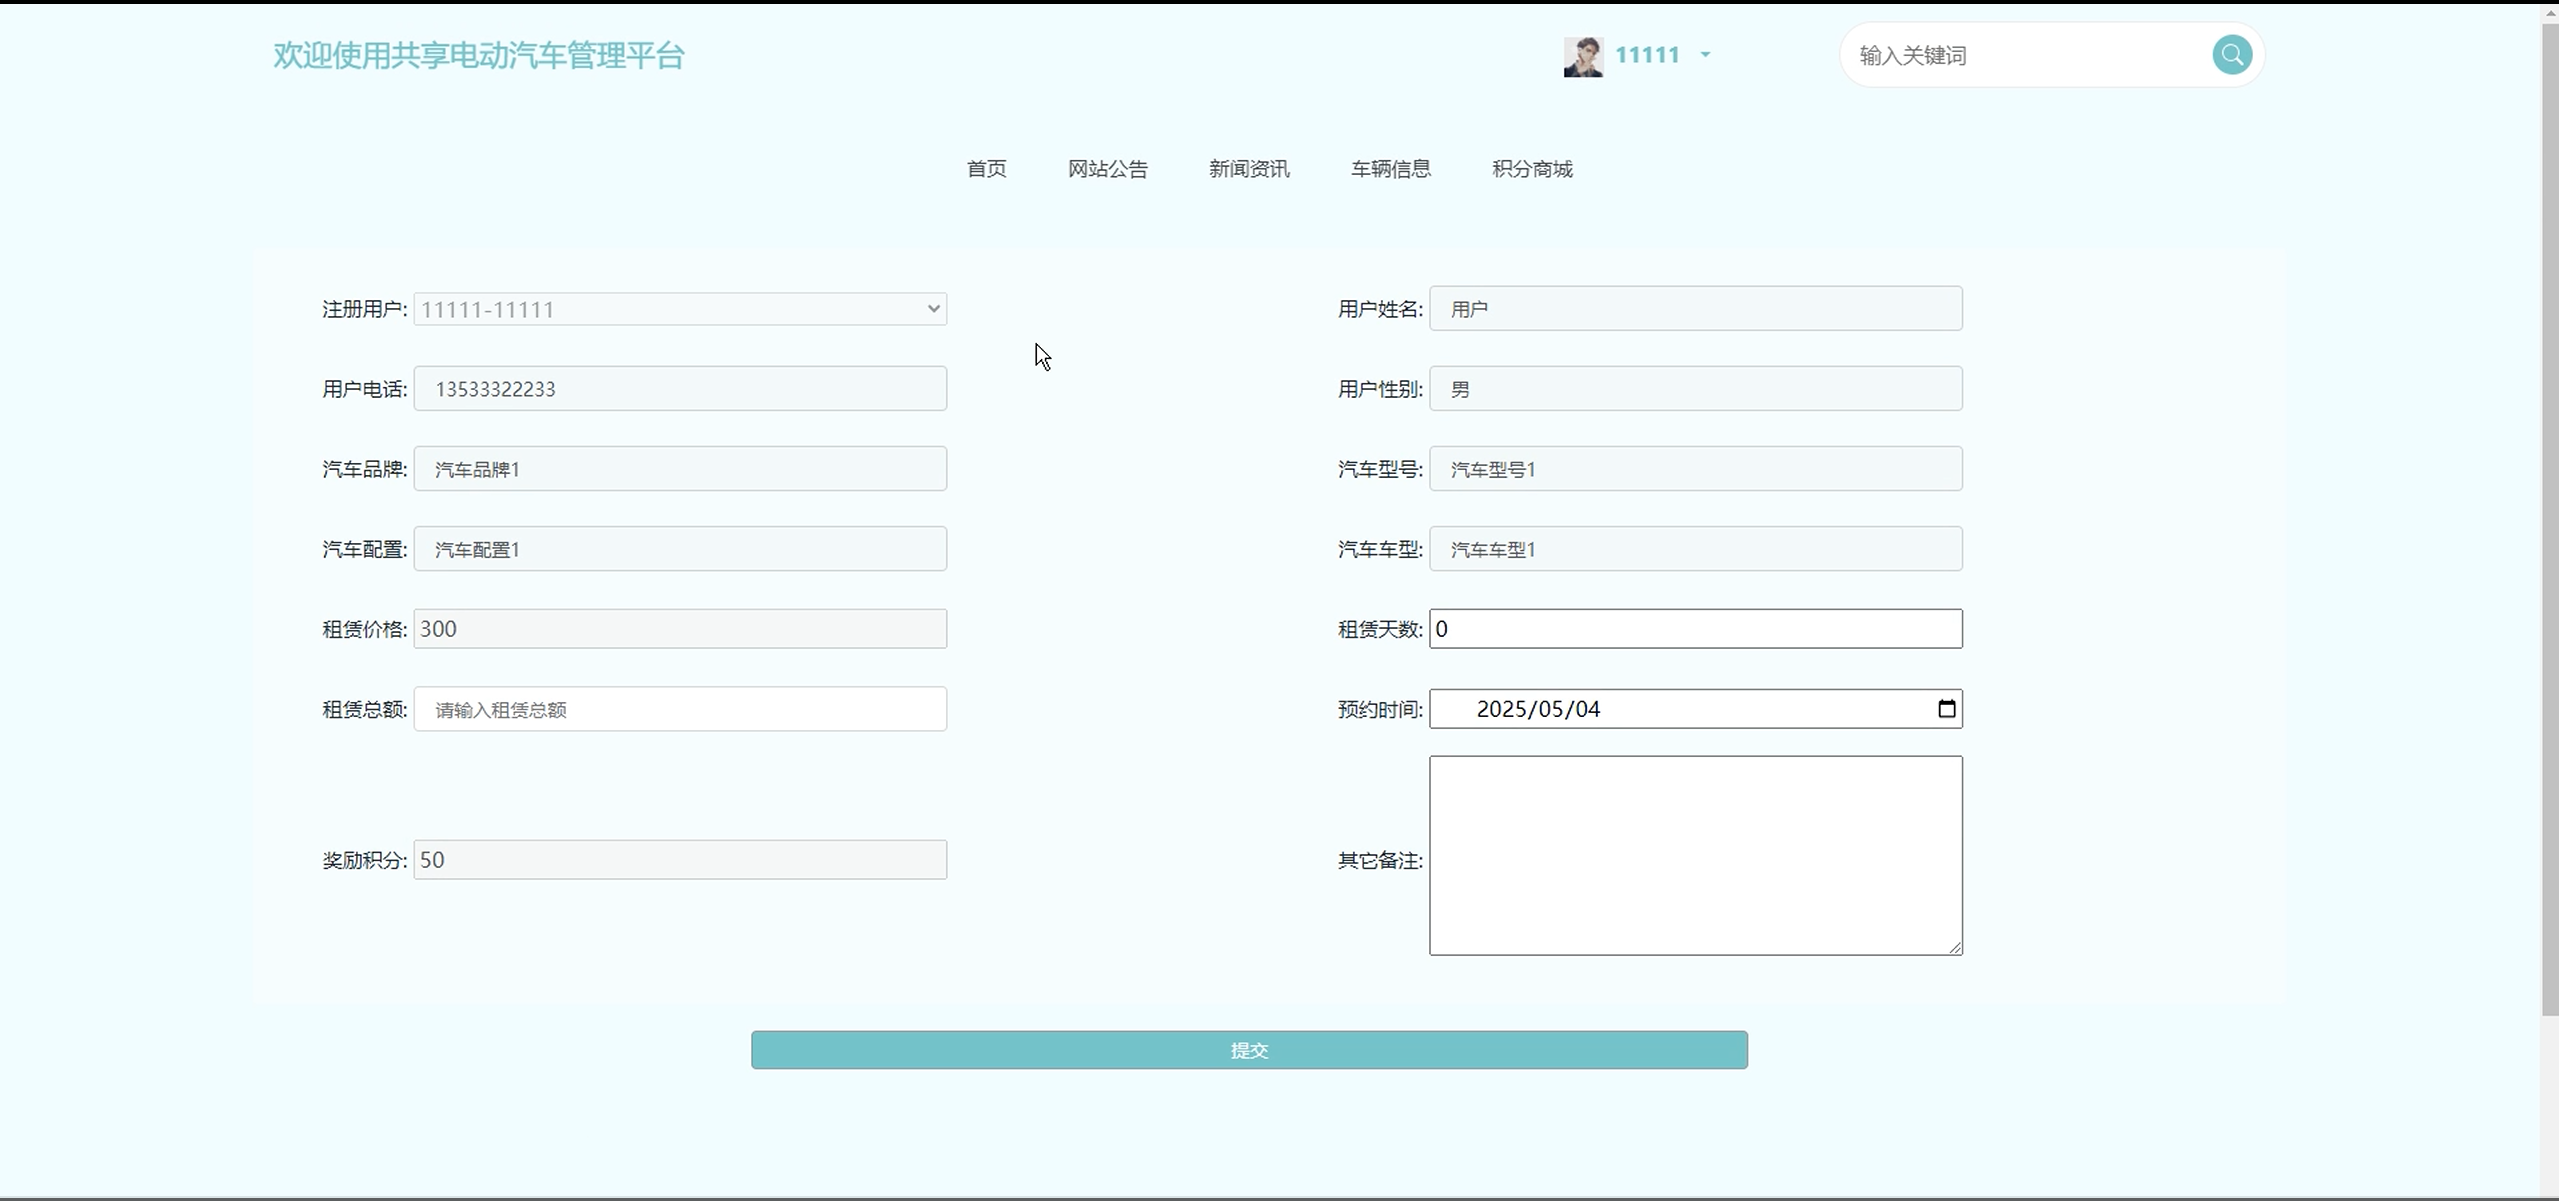Click the platform title link
Viewport: 2559px width, 1201px height.
pos(479,56)
